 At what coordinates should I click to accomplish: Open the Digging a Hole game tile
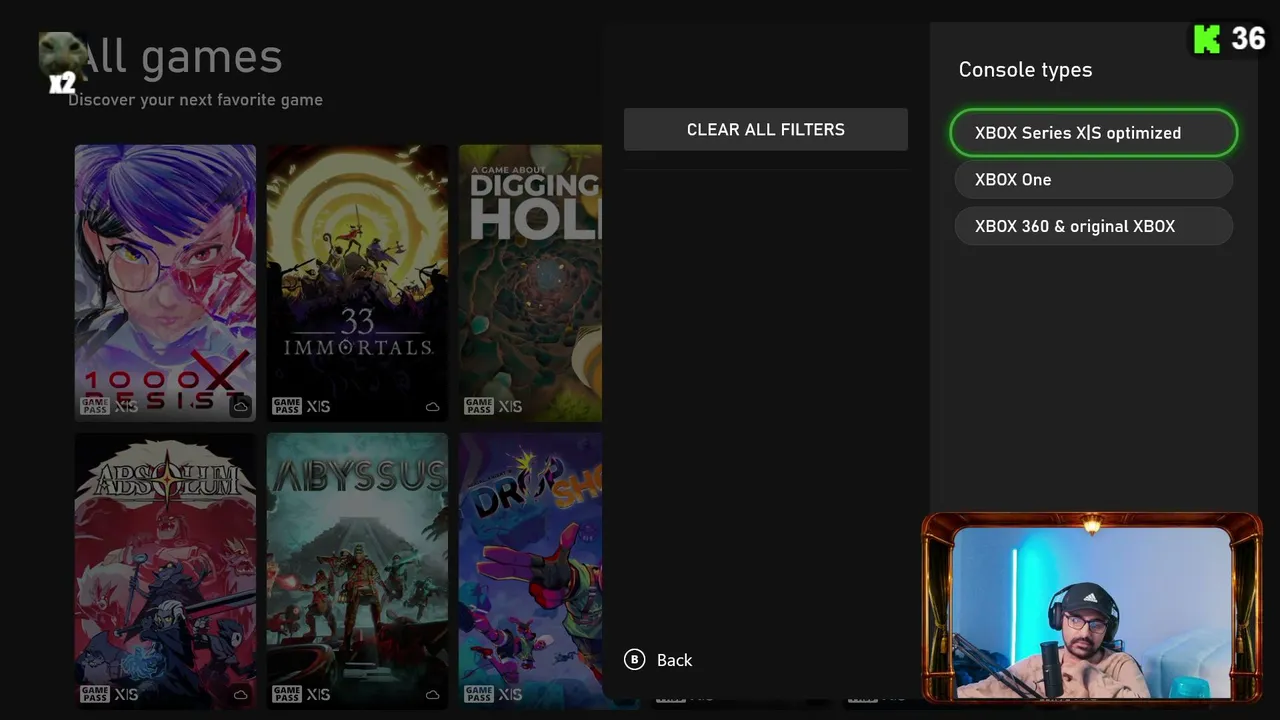point(530,283)
